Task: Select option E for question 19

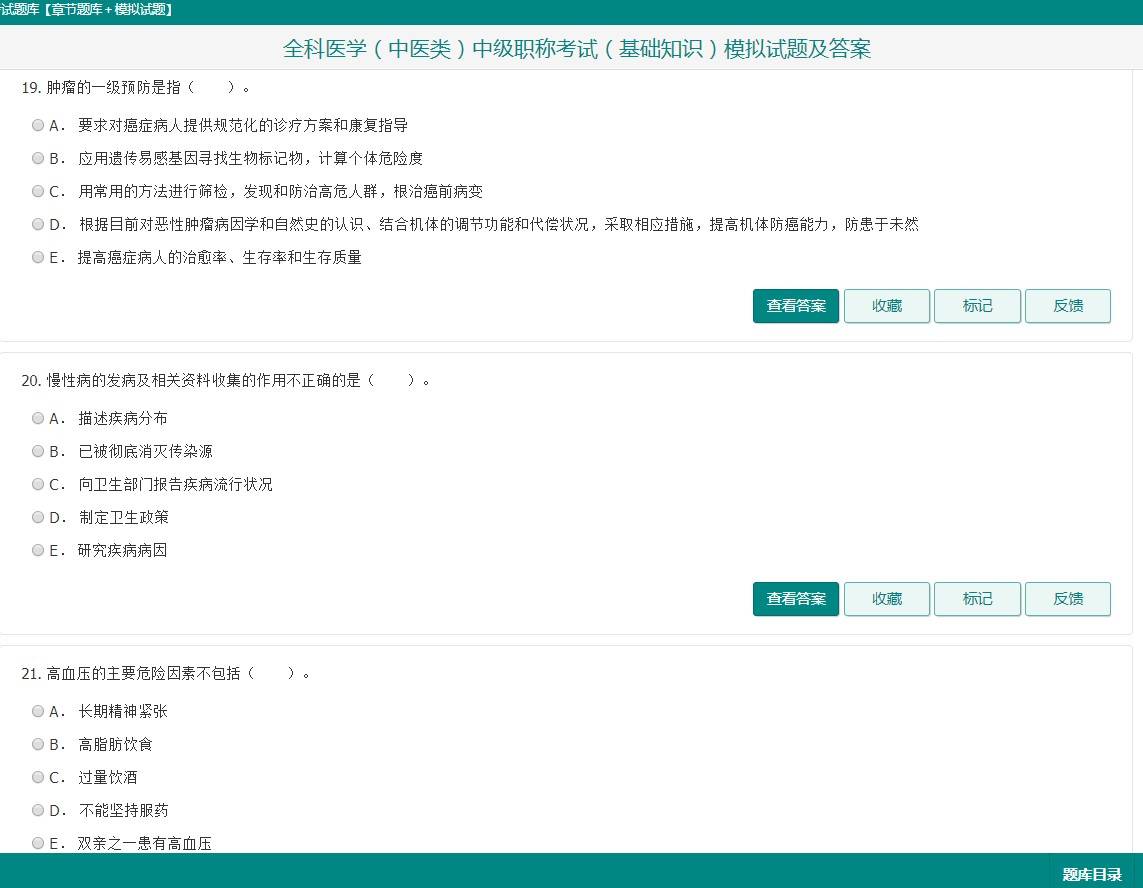Action: (38, 257)
